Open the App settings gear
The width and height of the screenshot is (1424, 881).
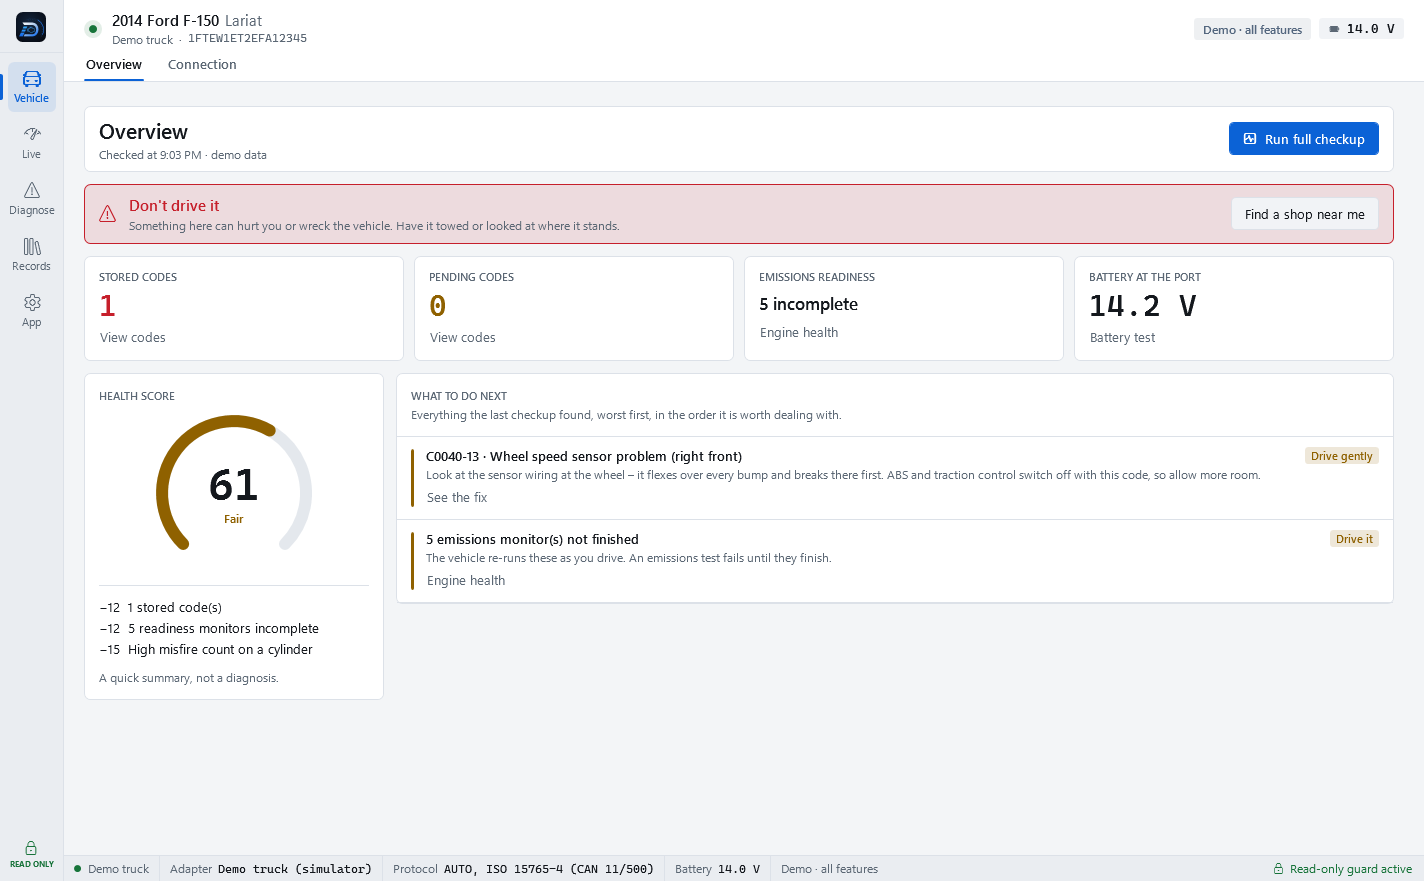click(32, 311)
